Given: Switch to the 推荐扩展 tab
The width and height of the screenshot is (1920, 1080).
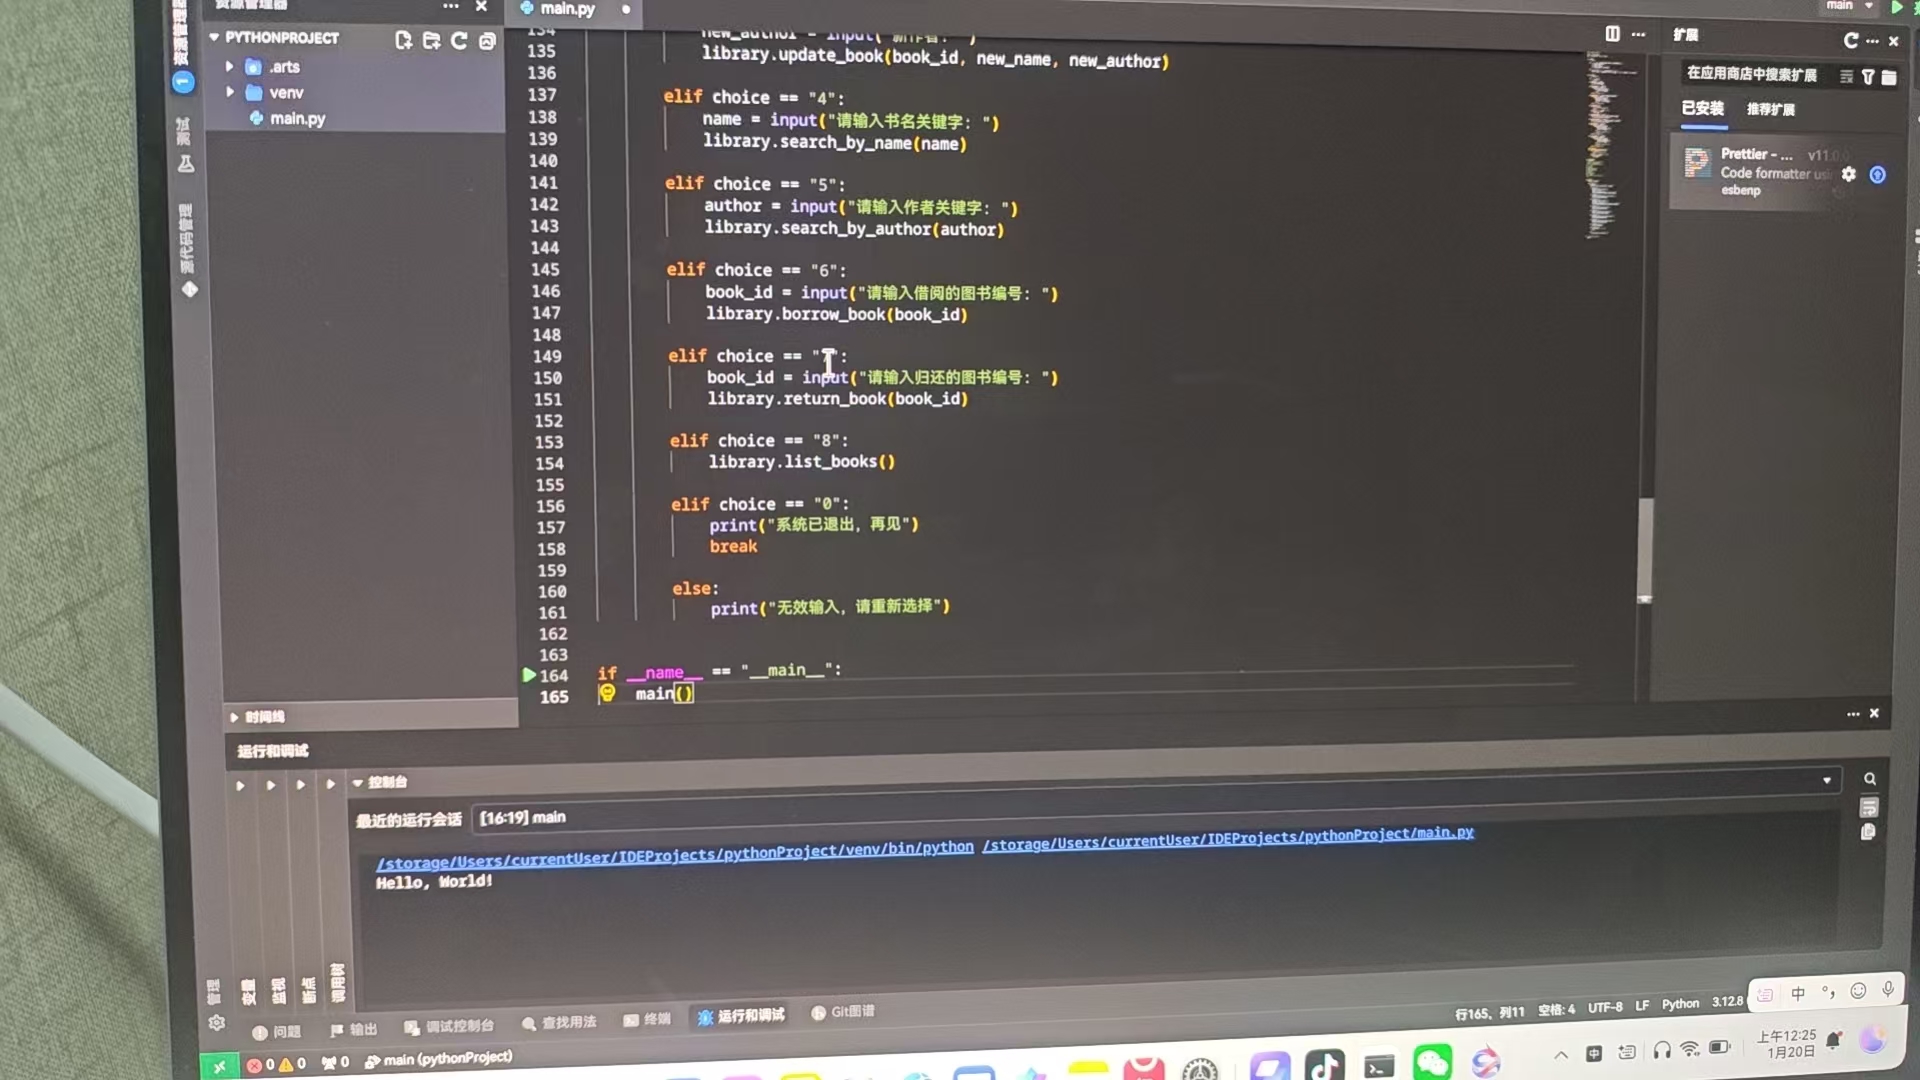Looking at the screenshot, I should click(1770, 109).
